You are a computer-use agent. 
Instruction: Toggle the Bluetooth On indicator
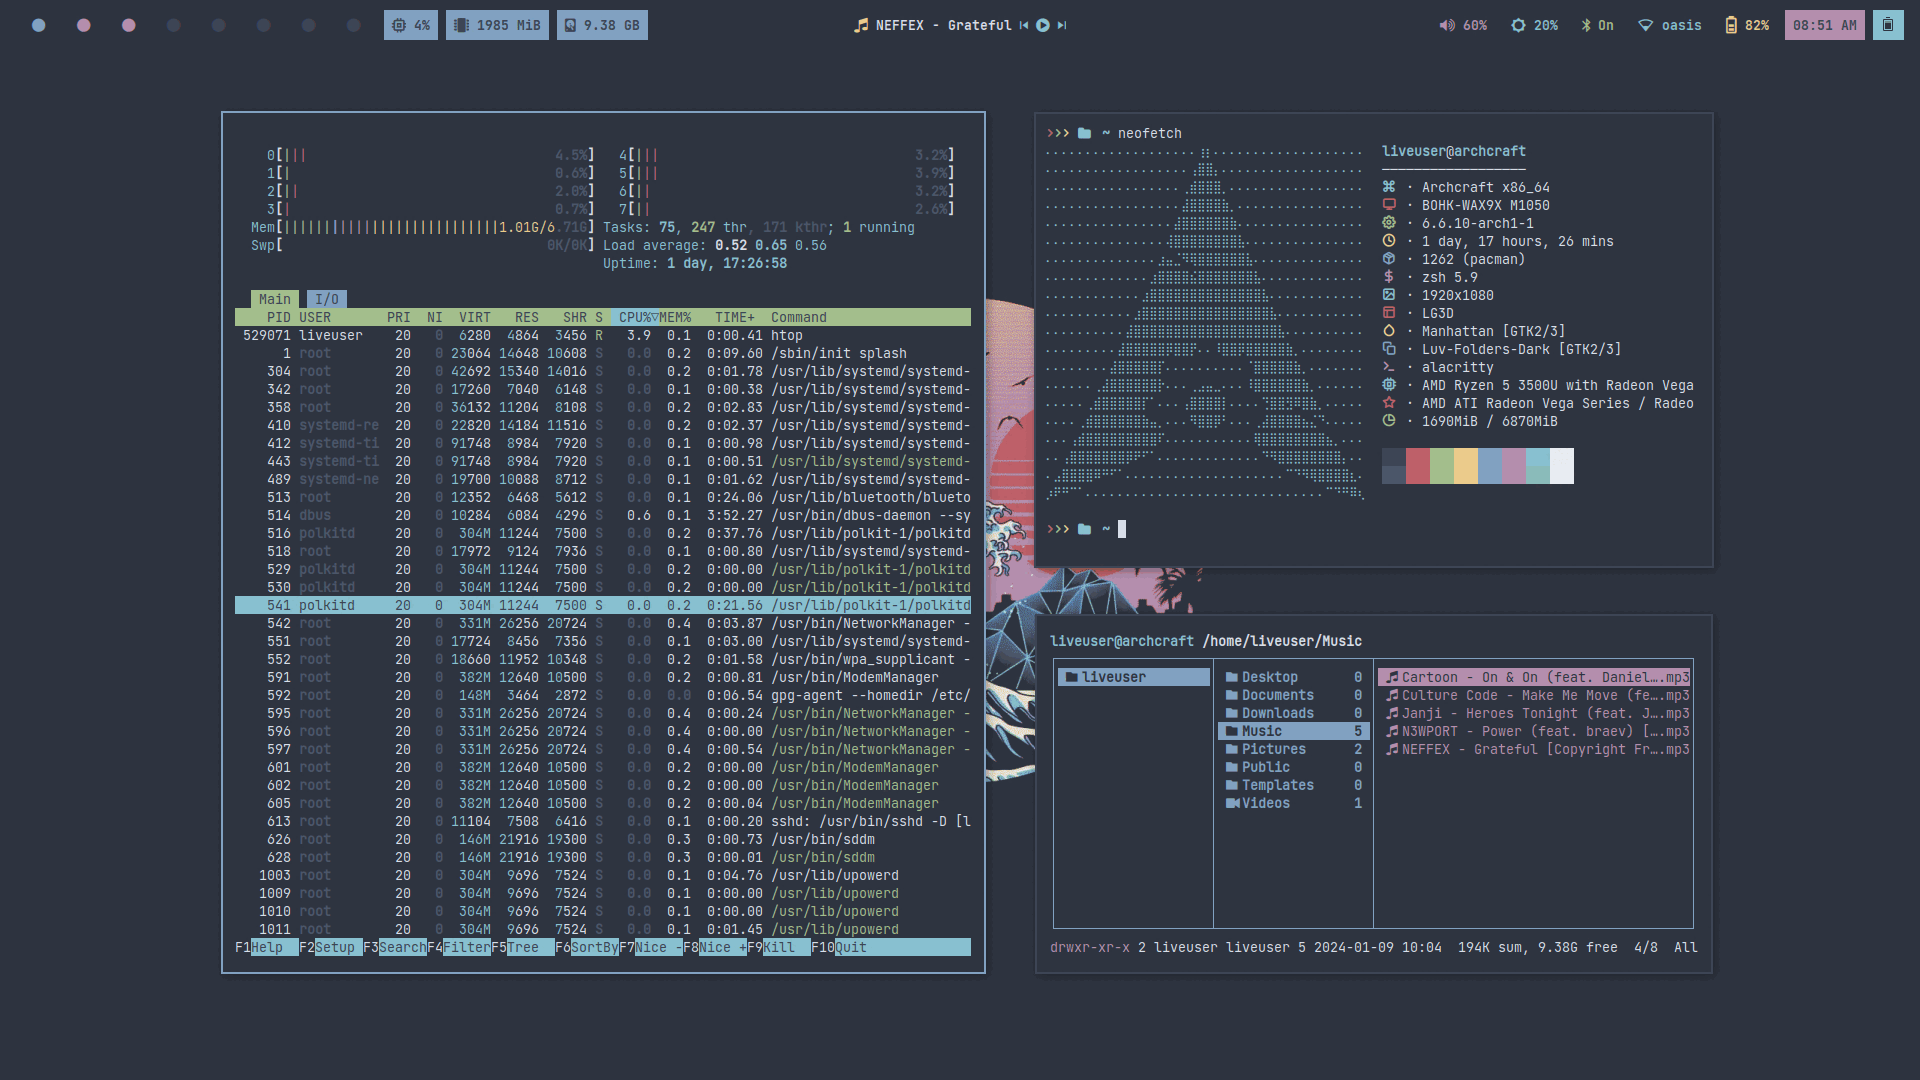click(1597, 26)
